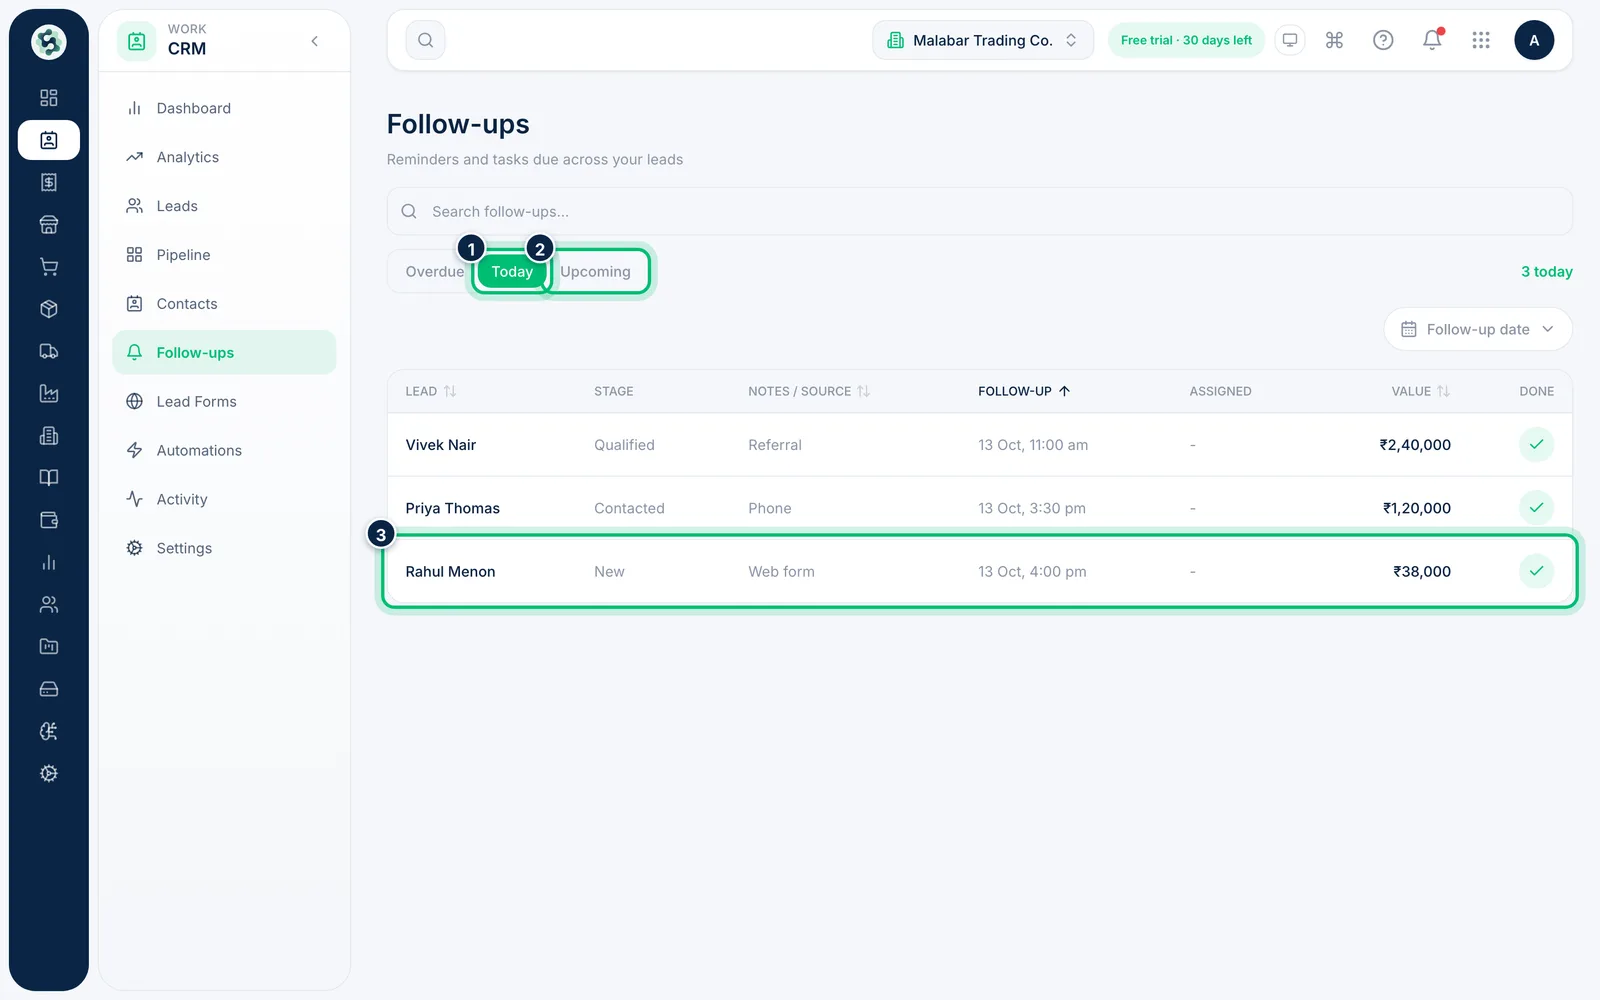
Task: Open the gear settings icon at the rail bottom
Action: click(48, 773)
